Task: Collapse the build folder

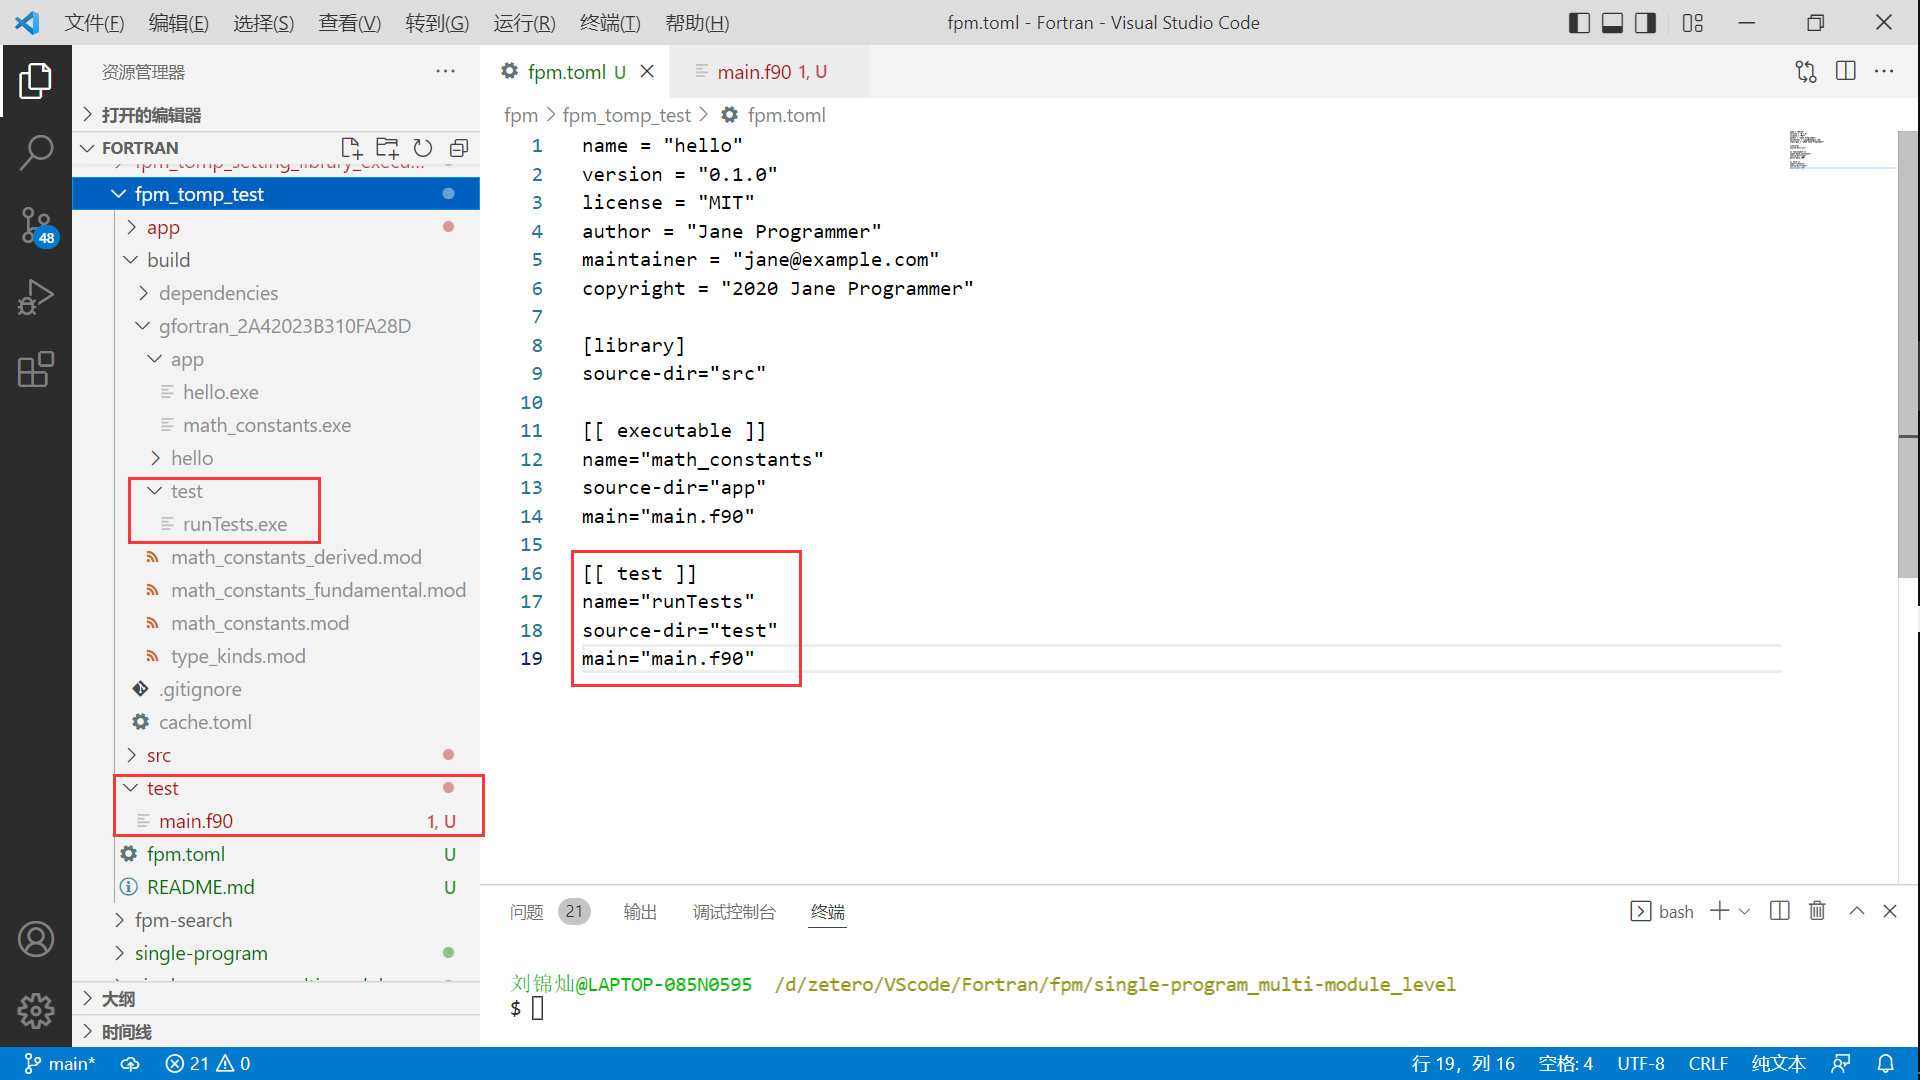Action: coord(168,260)
